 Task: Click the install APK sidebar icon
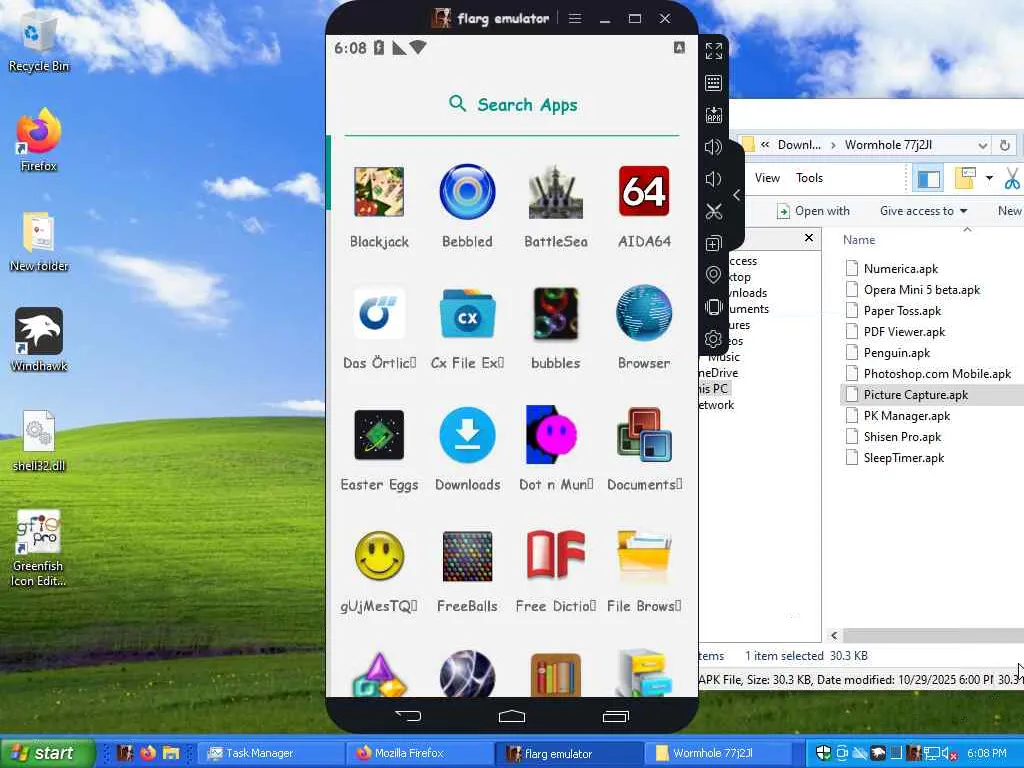(x=714, y=115)
